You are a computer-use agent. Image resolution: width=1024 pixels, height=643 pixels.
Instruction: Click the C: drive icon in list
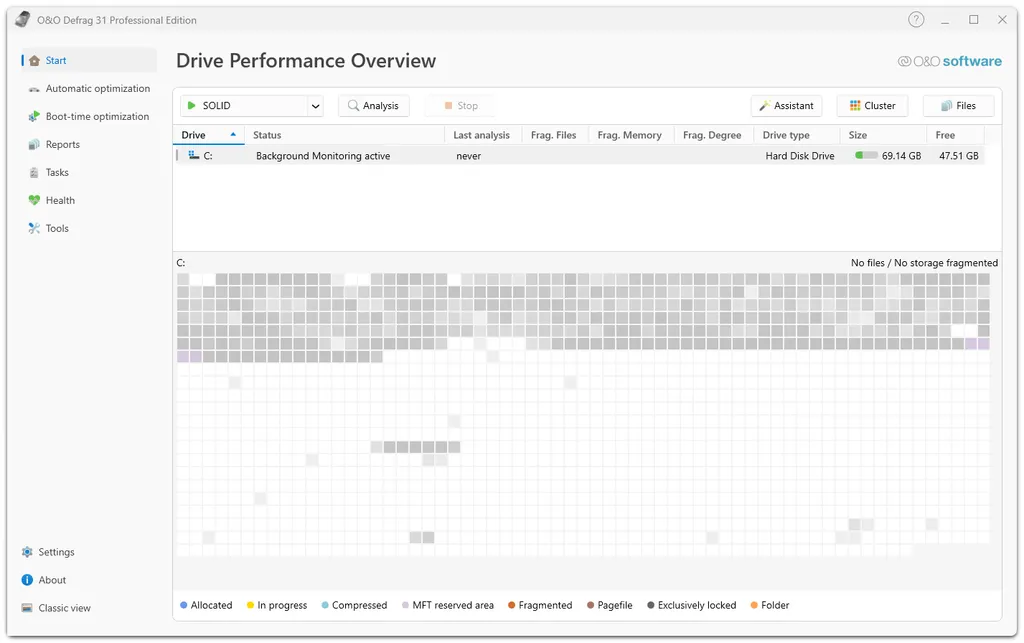coord(193,155)
